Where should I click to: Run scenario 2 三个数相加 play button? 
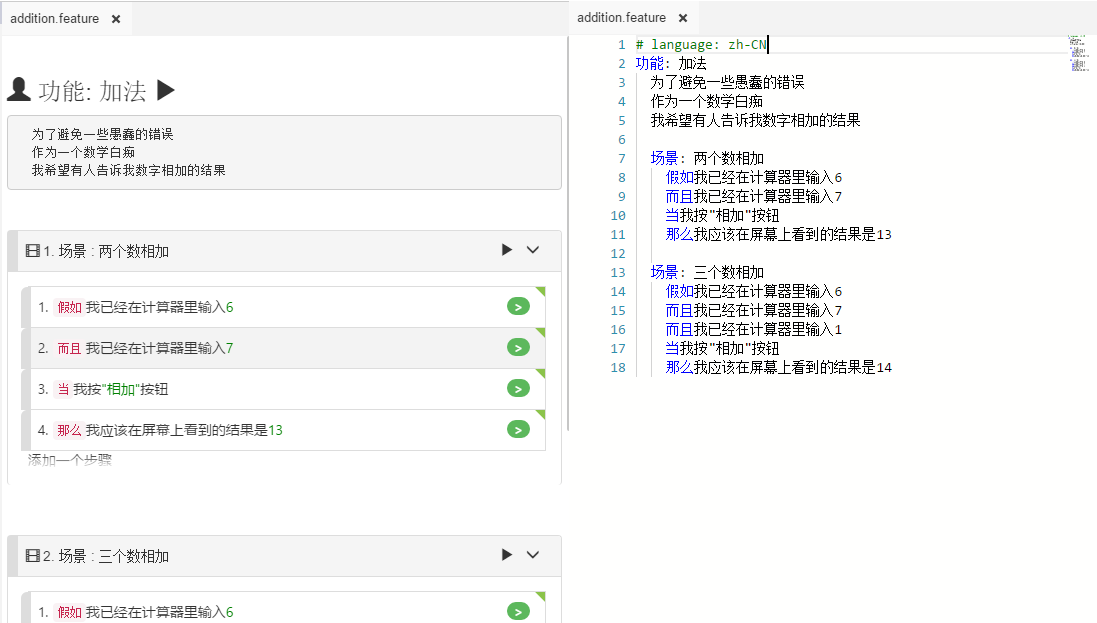[x=507, y=555]
